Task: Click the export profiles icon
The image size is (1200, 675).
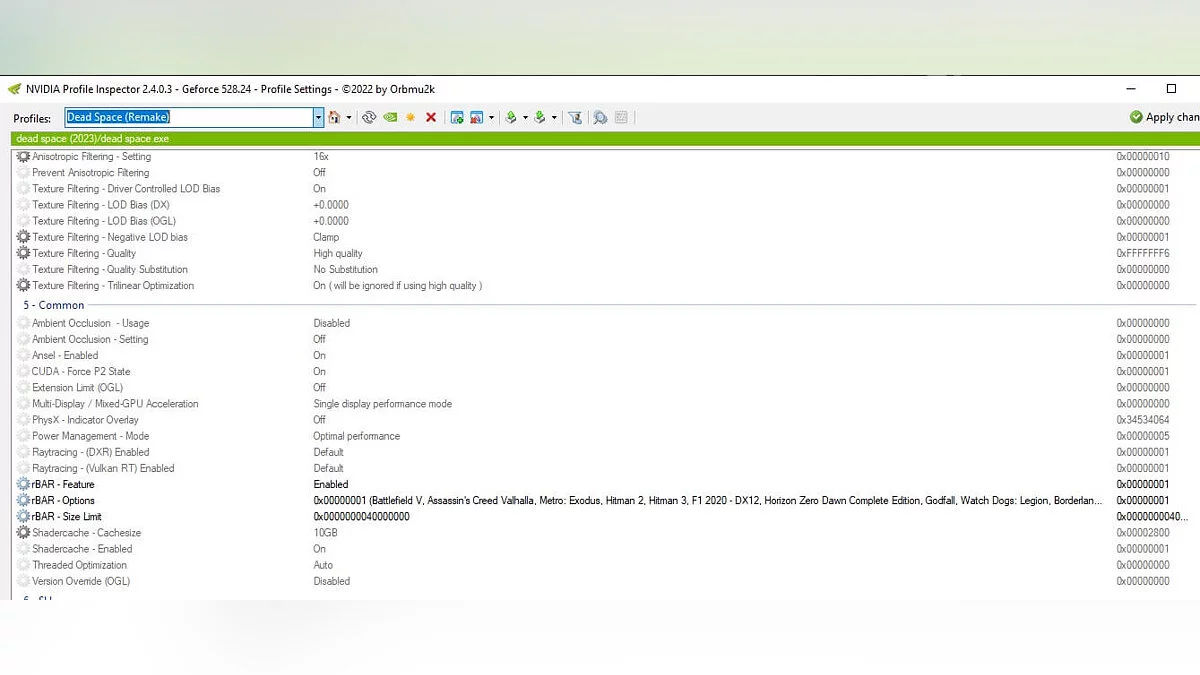Action: click(x=510, y=117)
